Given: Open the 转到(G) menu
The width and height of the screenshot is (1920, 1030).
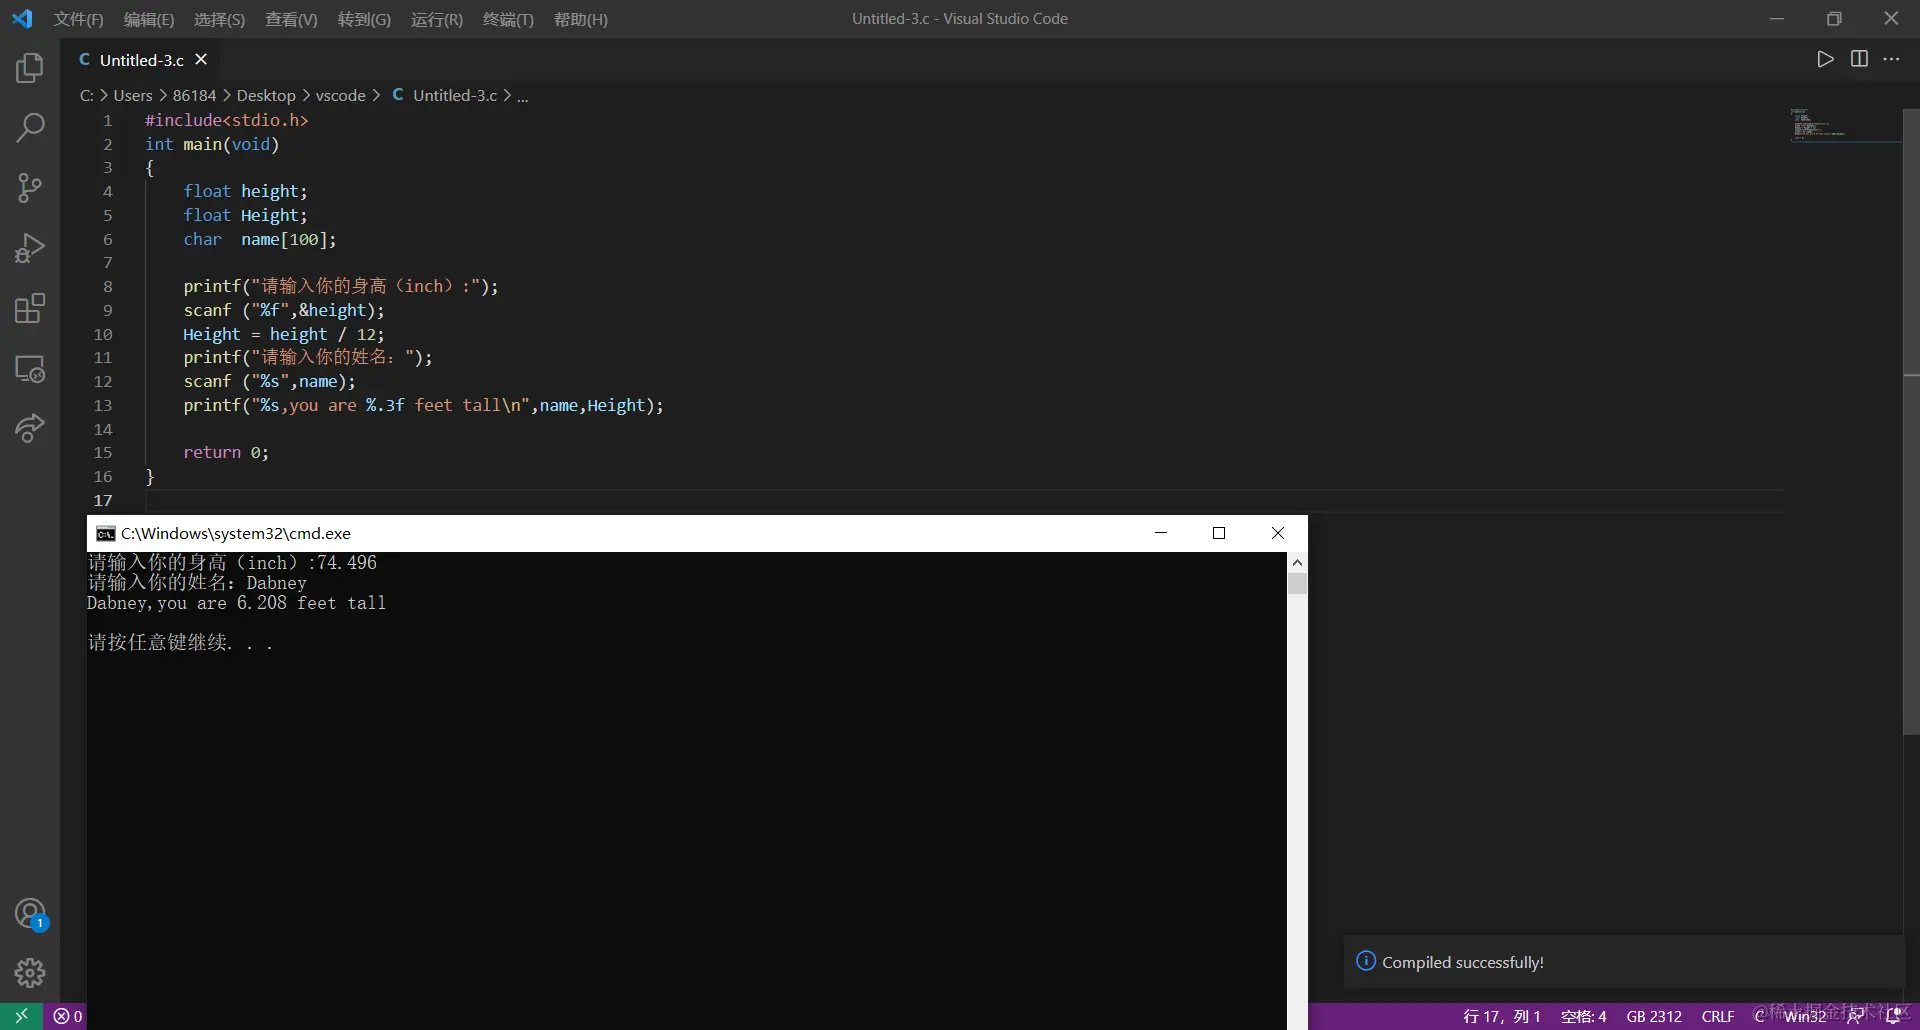Looking at the screenshot, I should point(364,19).
